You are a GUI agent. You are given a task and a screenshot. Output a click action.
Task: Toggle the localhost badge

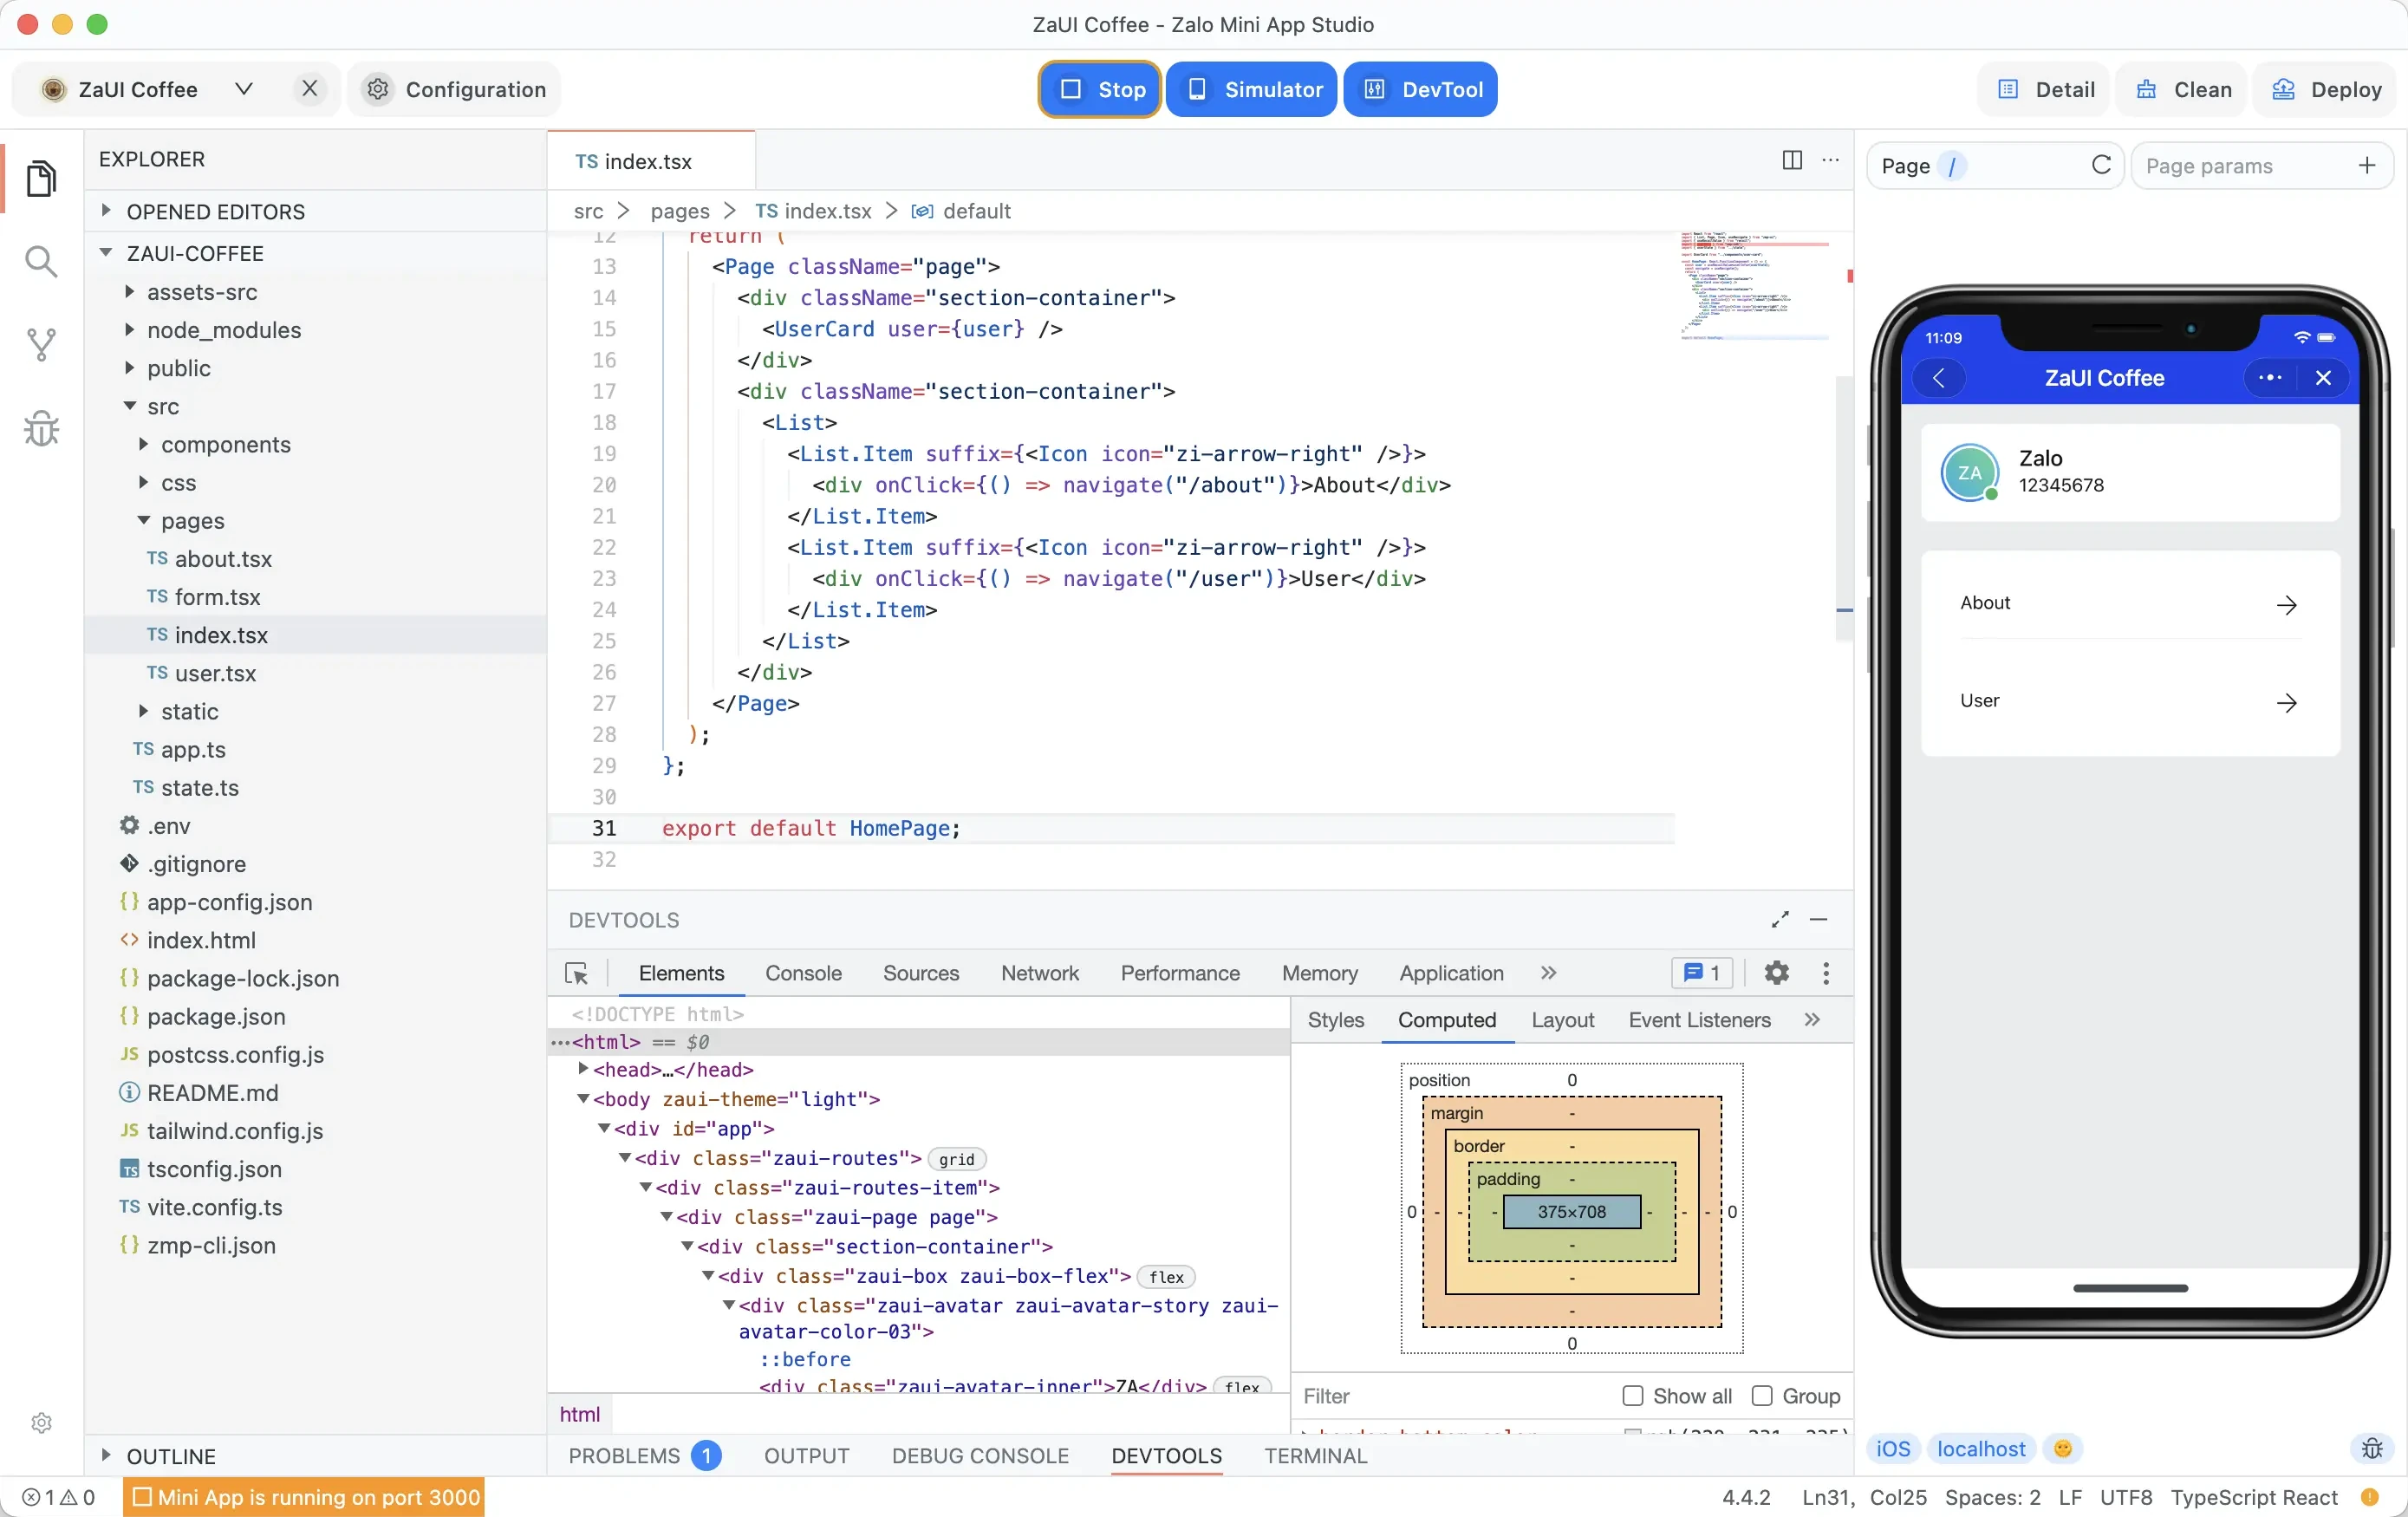tap(1980, 1448)
